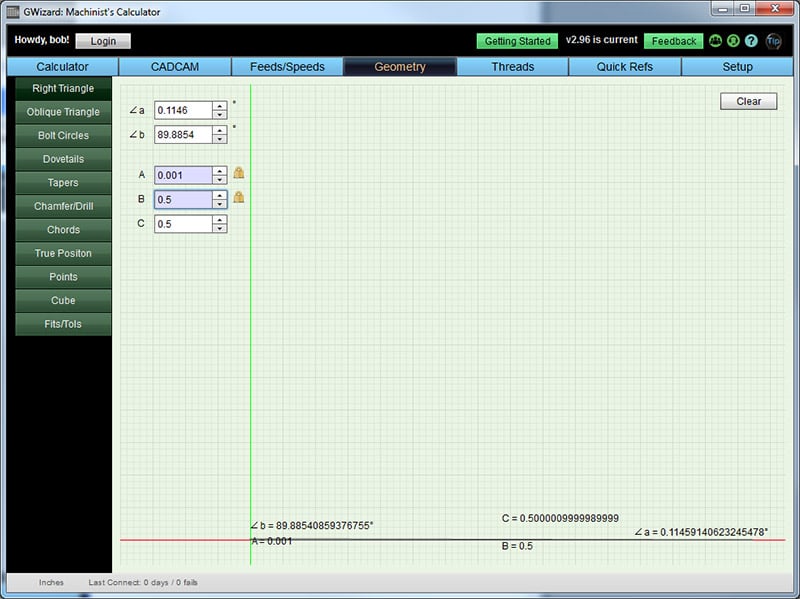Click inside the C value field
Image resolution: width=800 pixels, height=599 pixels.
pos(180,224)
